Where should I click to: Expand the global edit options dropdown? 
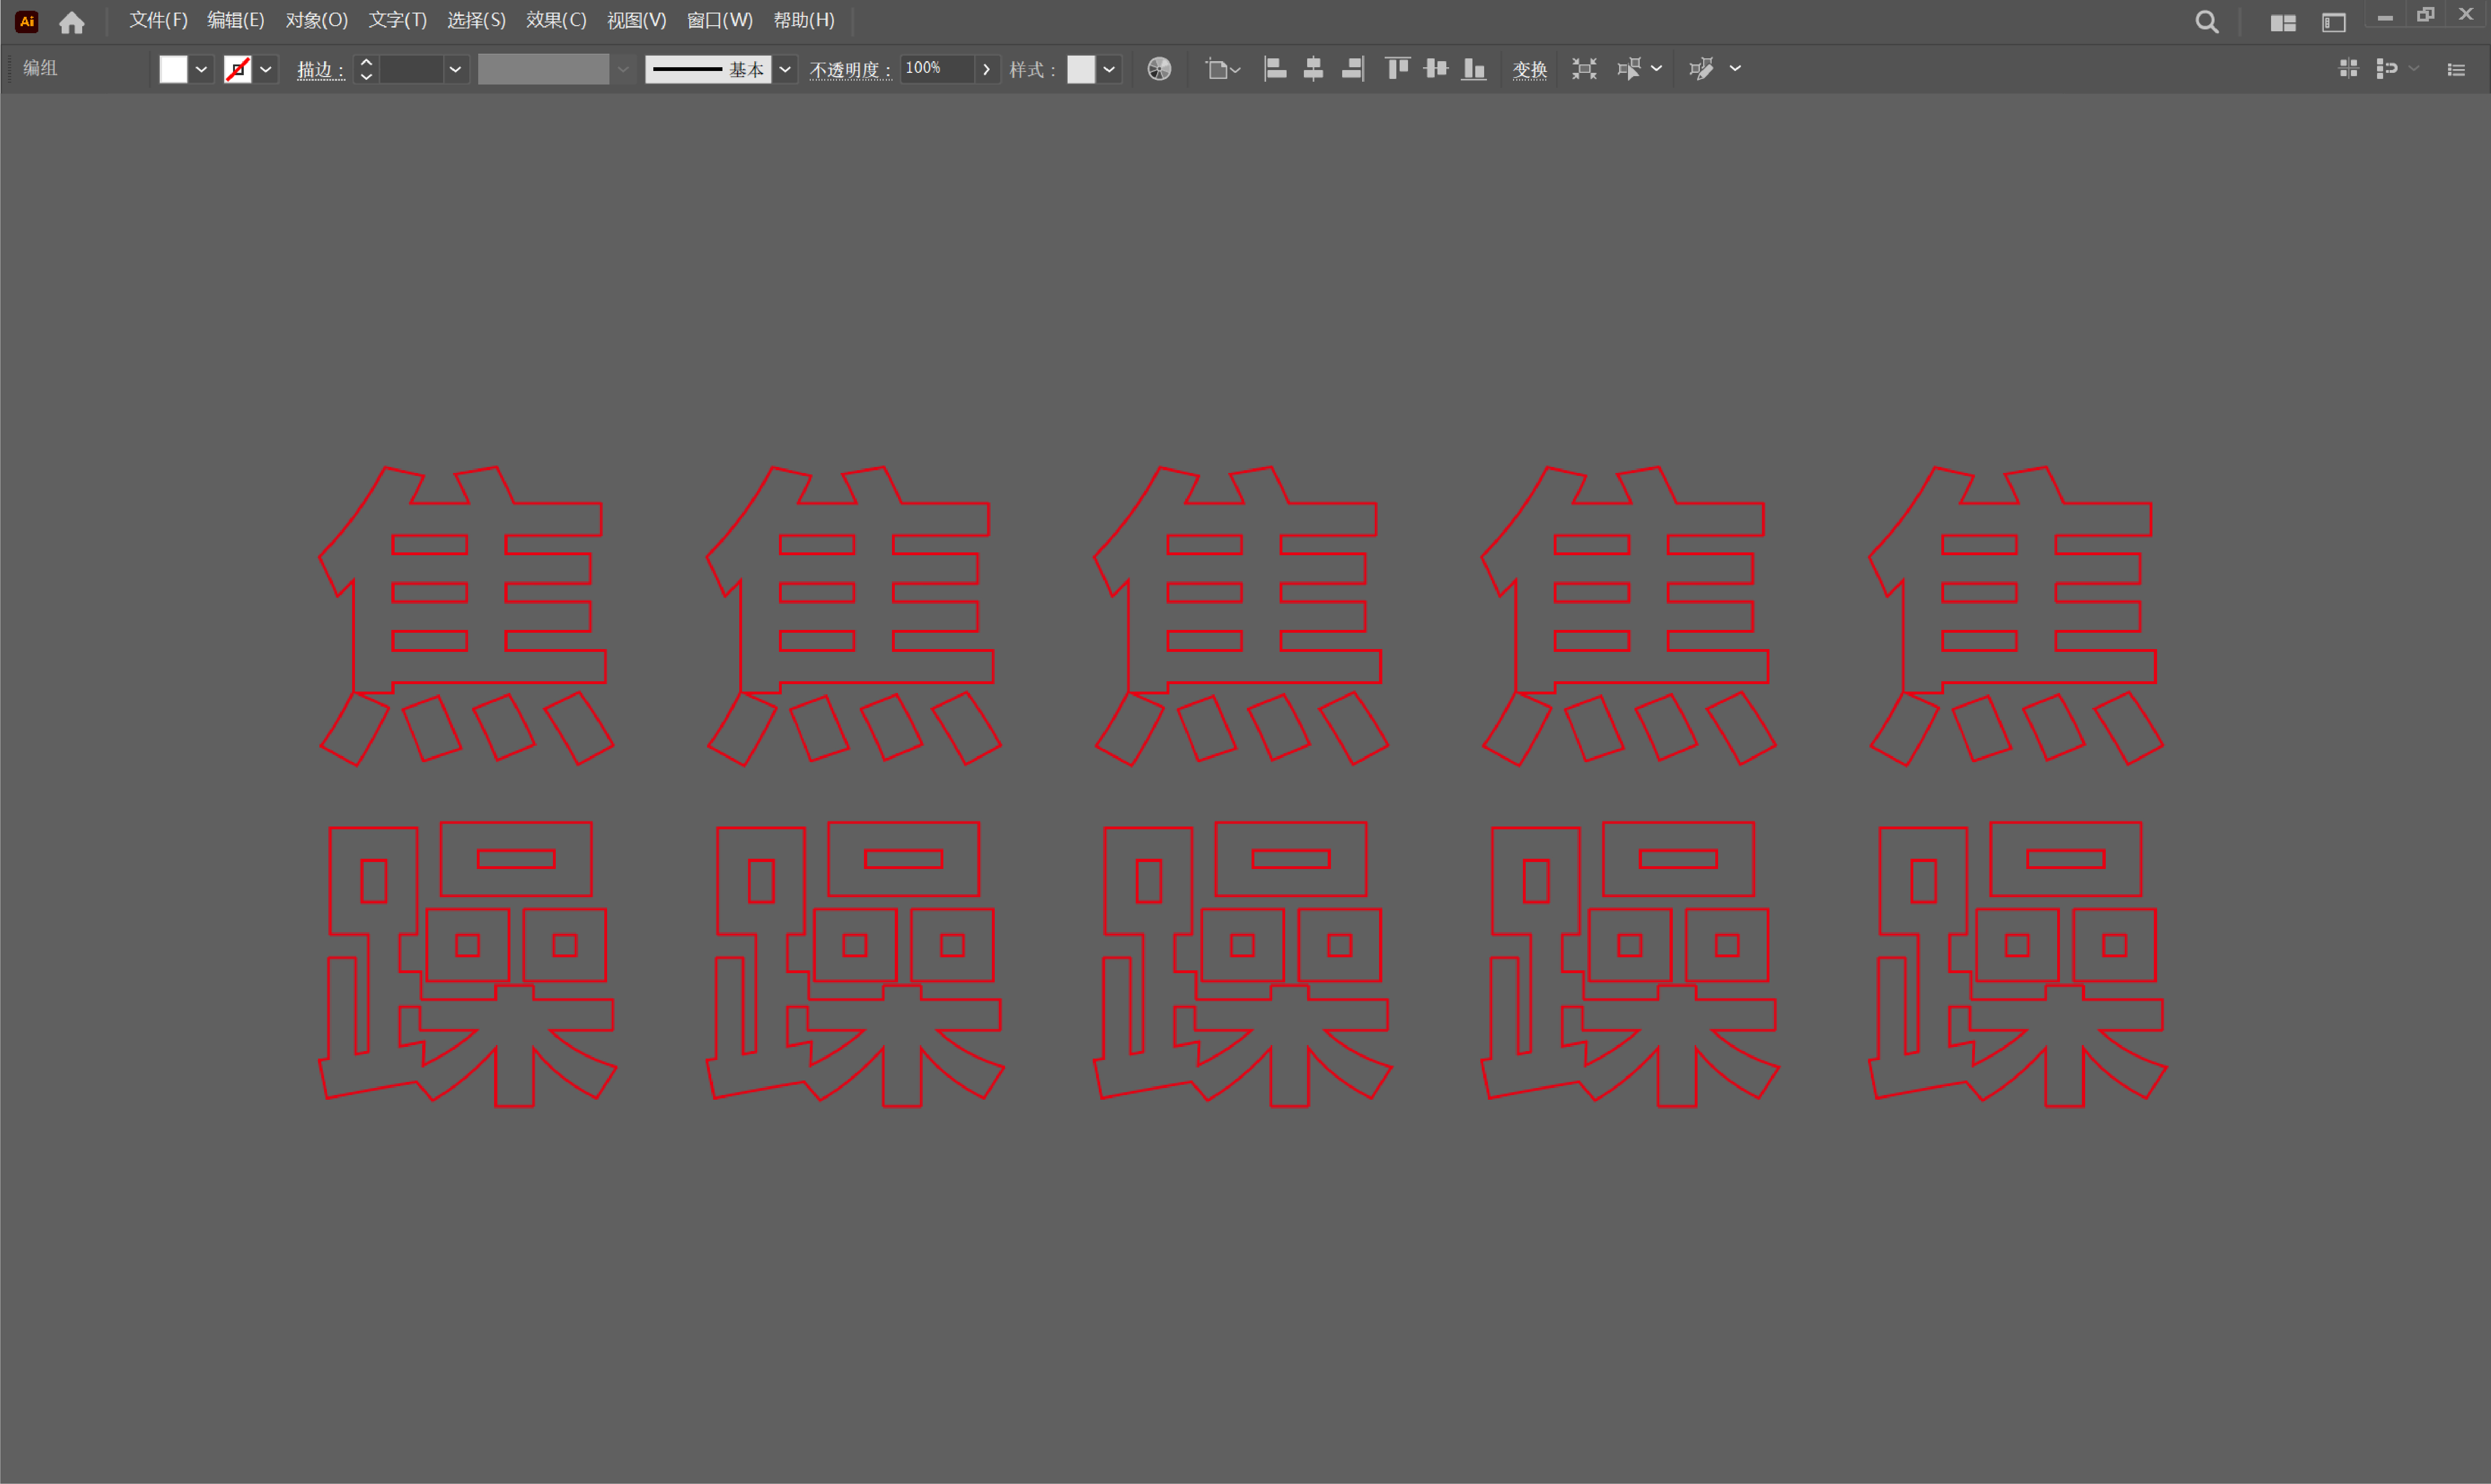1735,68
